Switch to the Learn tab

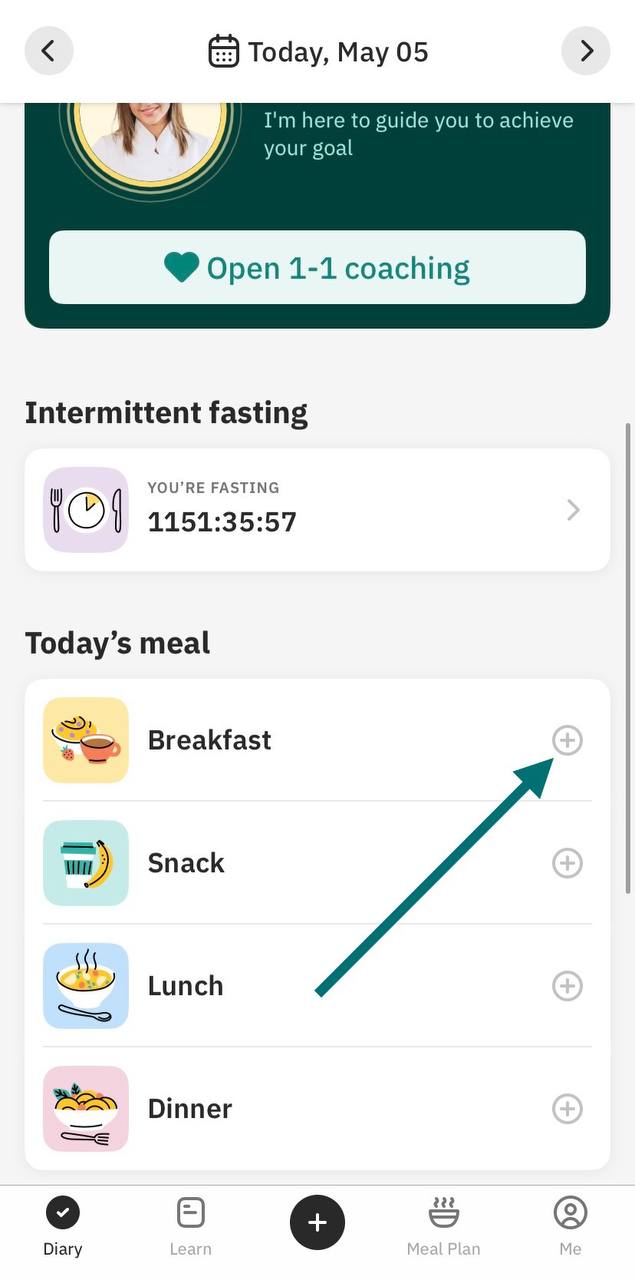(x=190, y=1227)
